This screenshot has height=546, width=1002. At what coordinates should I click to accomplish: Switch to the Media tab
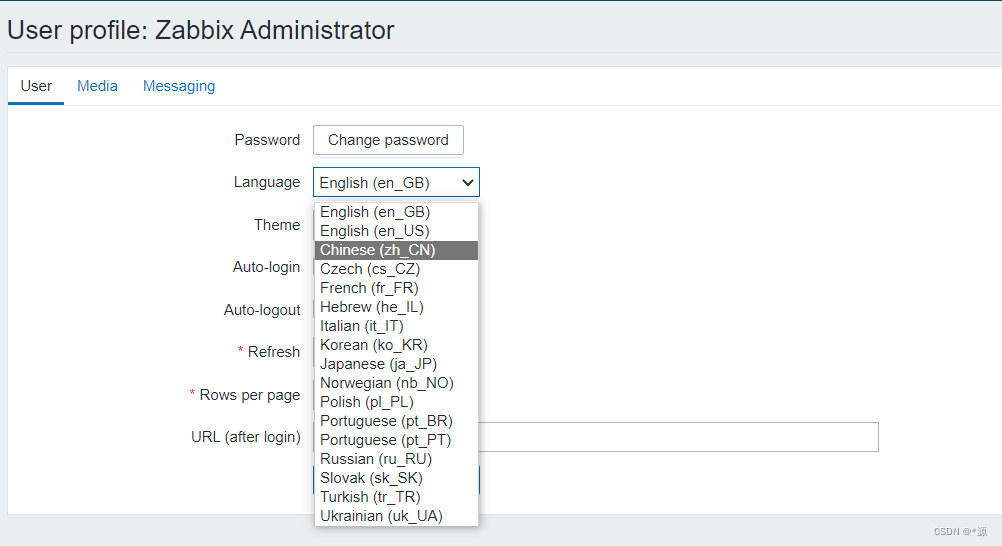click(x=97, y=86)
